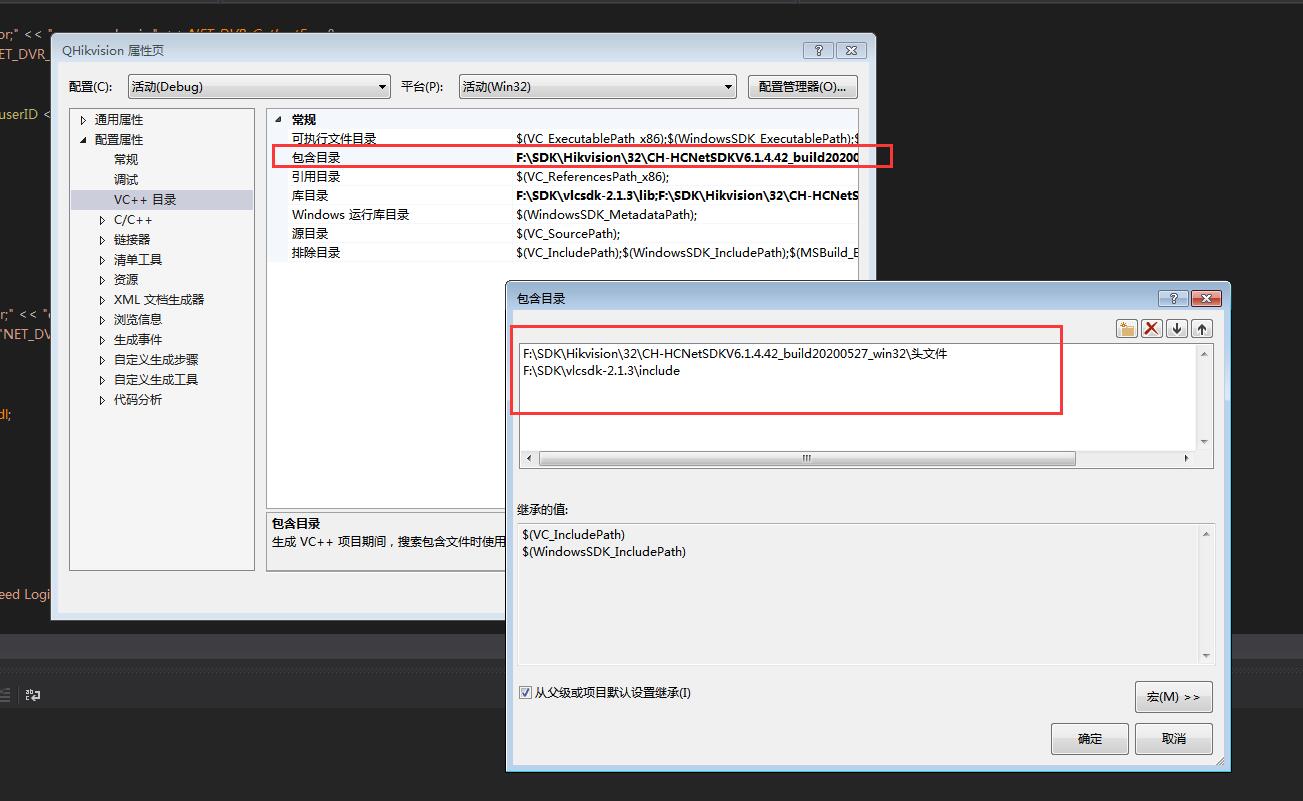Select 常规 under 配置属性
The width and height of the screenshot is (1303, 801).
126,160
